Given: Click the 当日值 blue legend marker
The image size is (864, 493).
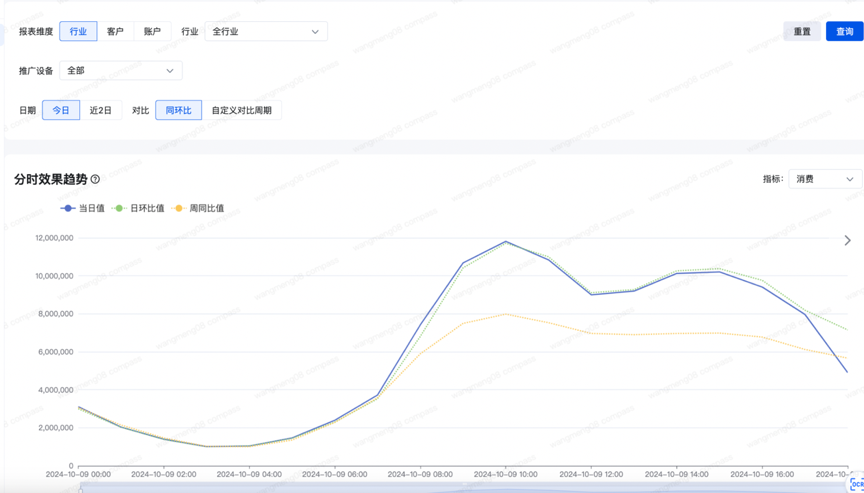Looking at the screenshot, I should coord(68,209).
